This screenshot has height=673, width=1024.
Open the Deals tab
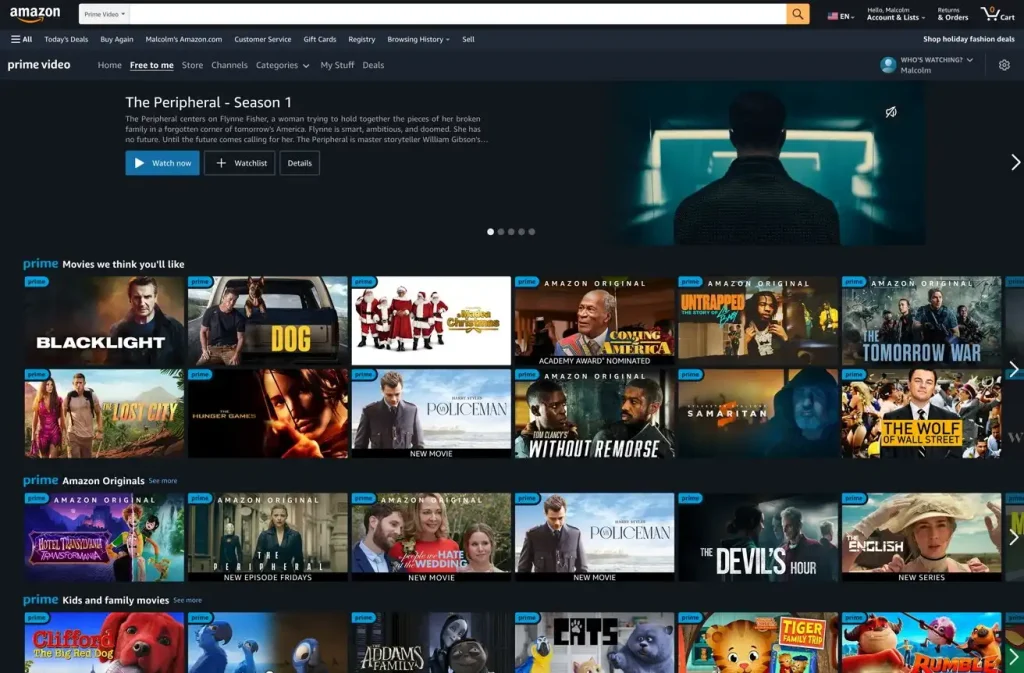(373, 65)
